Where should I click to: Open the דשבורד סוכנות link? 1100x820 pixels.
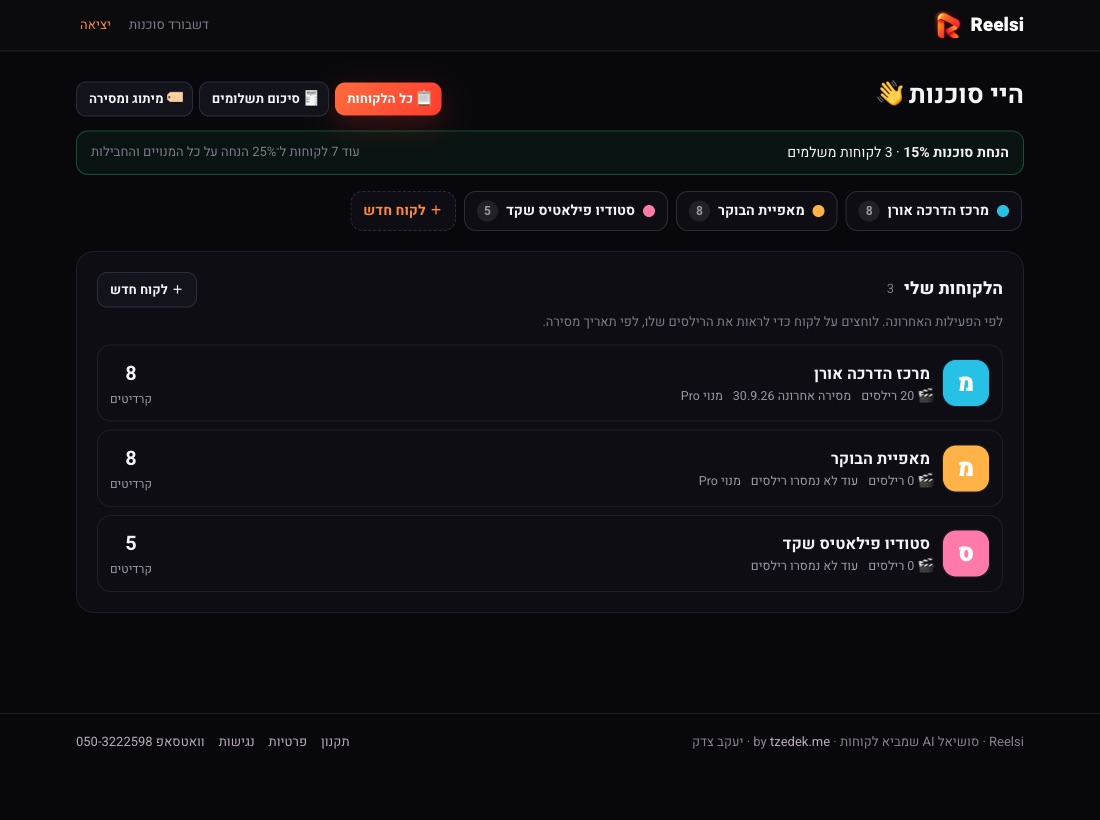pos(168,25)
